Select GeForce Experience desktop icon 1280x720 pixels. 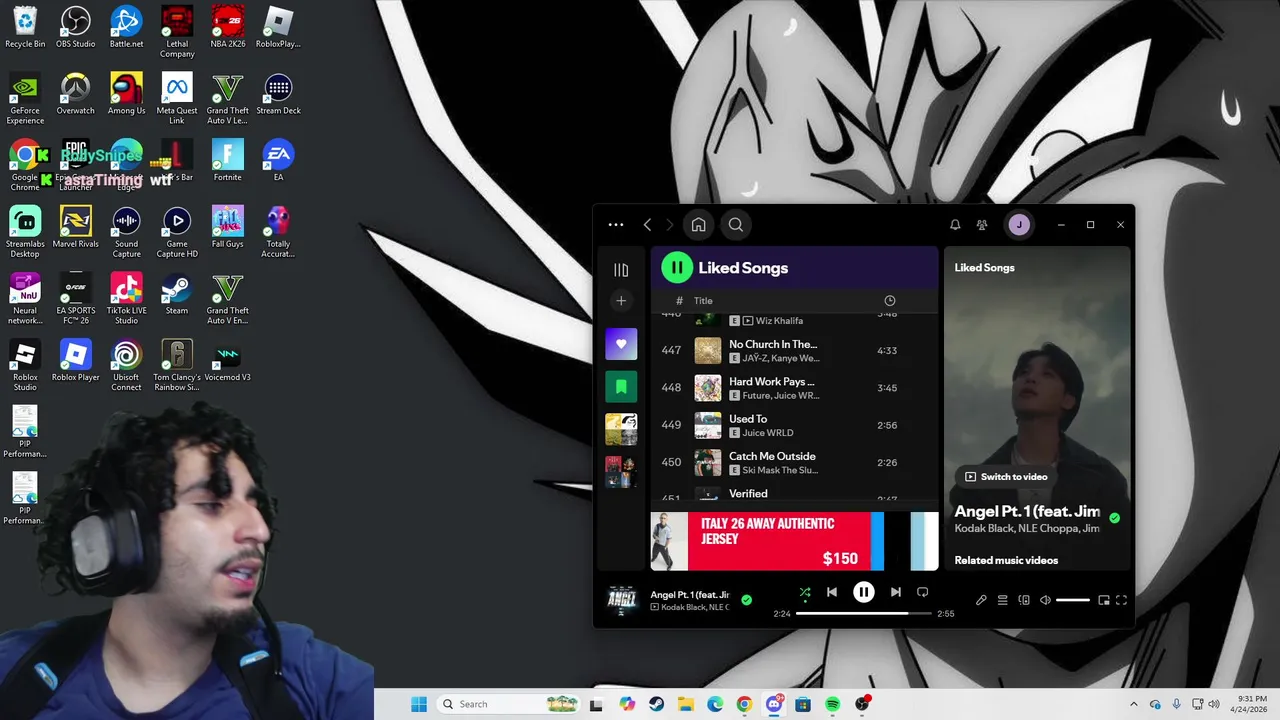tap(25, 99)
